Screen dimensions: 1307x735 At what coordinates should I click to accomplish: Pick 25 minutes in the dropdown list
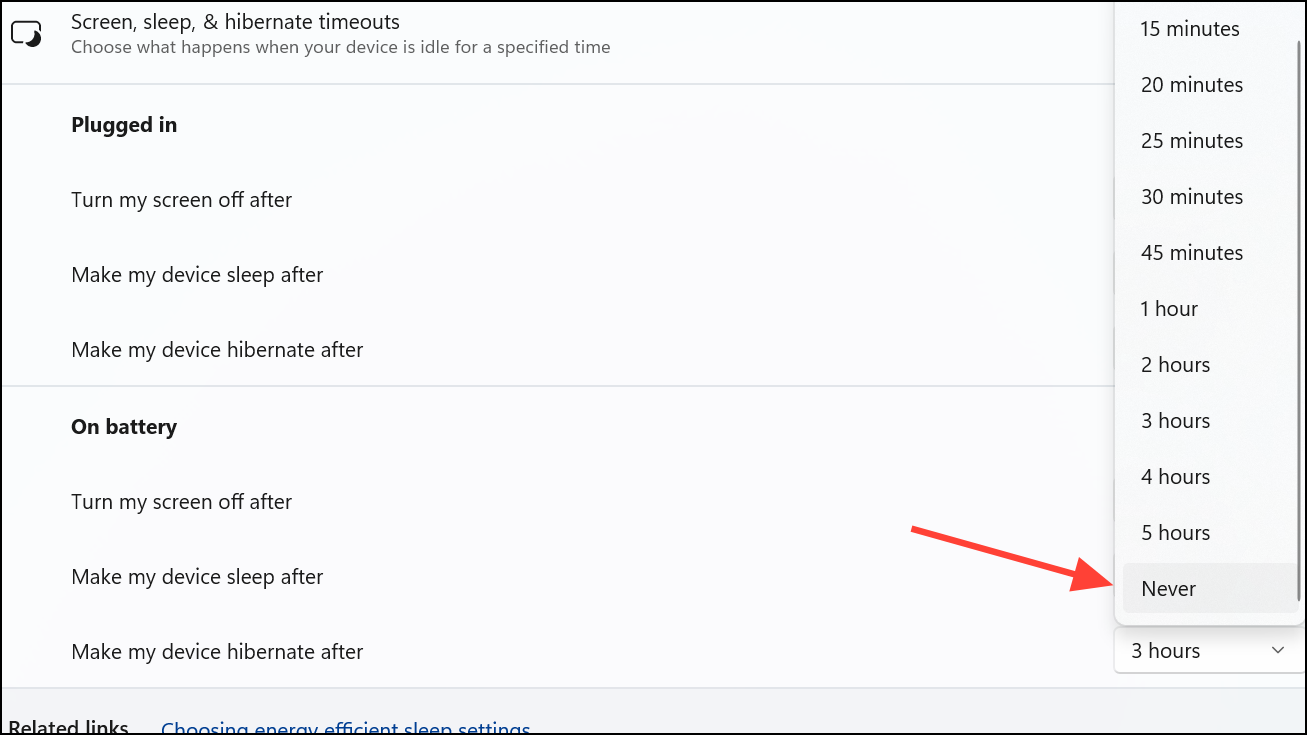[1192, 141]
